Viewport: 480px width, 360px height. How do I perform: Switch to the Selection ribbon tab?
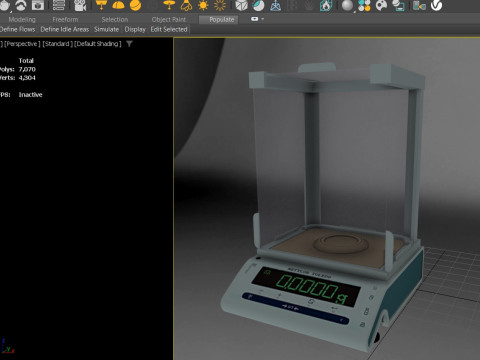pos(115,20)
